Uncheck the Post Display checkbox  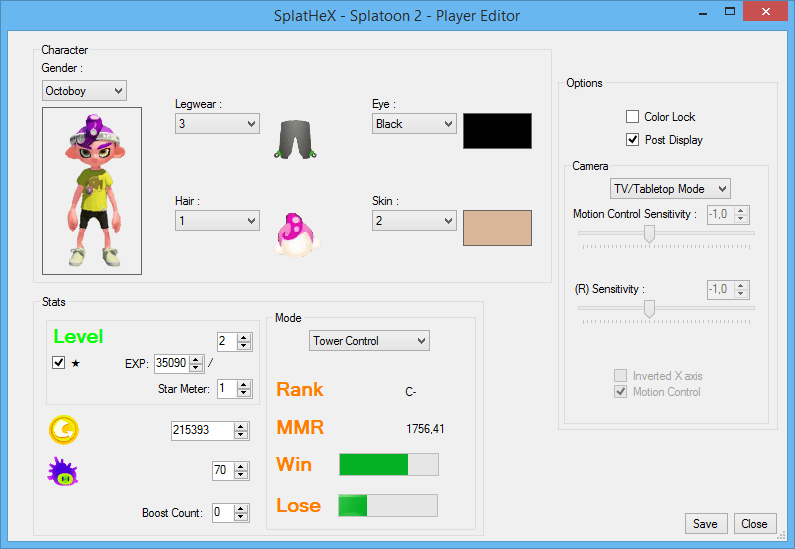point(632,139)
